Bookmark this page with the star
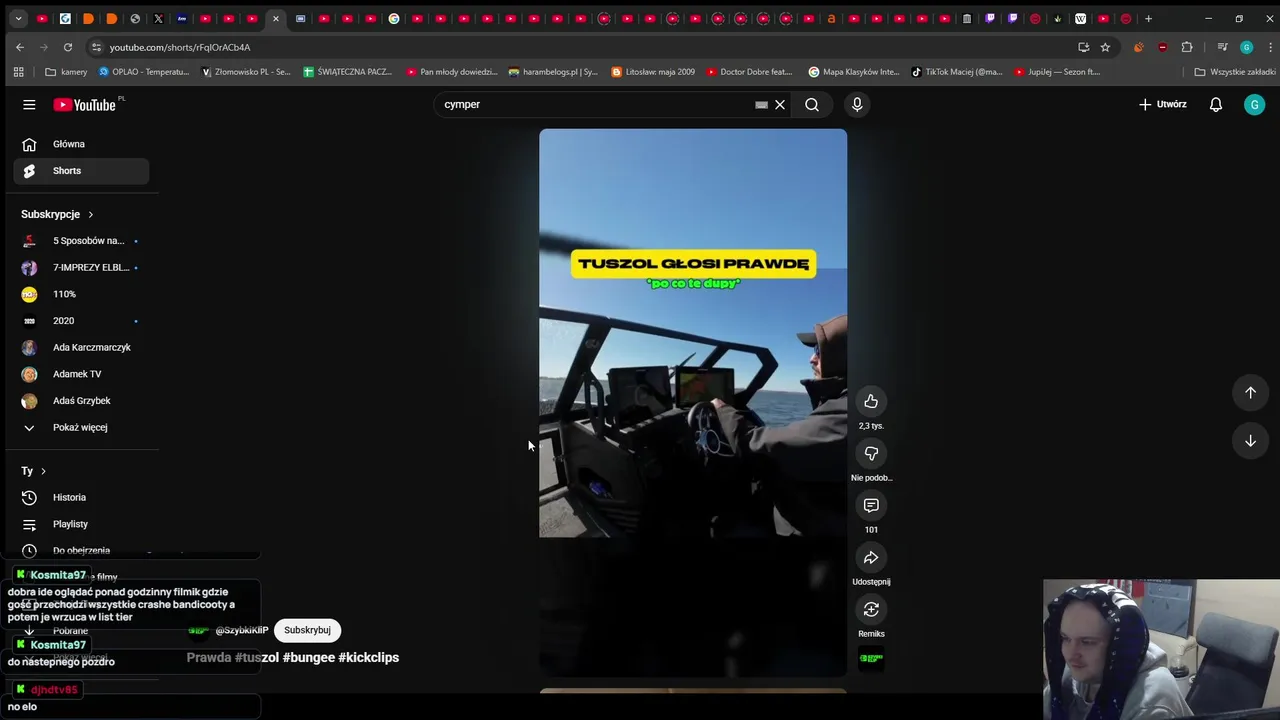The height and width of the screenshot is (720, 1280). pyautogui.click(x=1105, y=47)
